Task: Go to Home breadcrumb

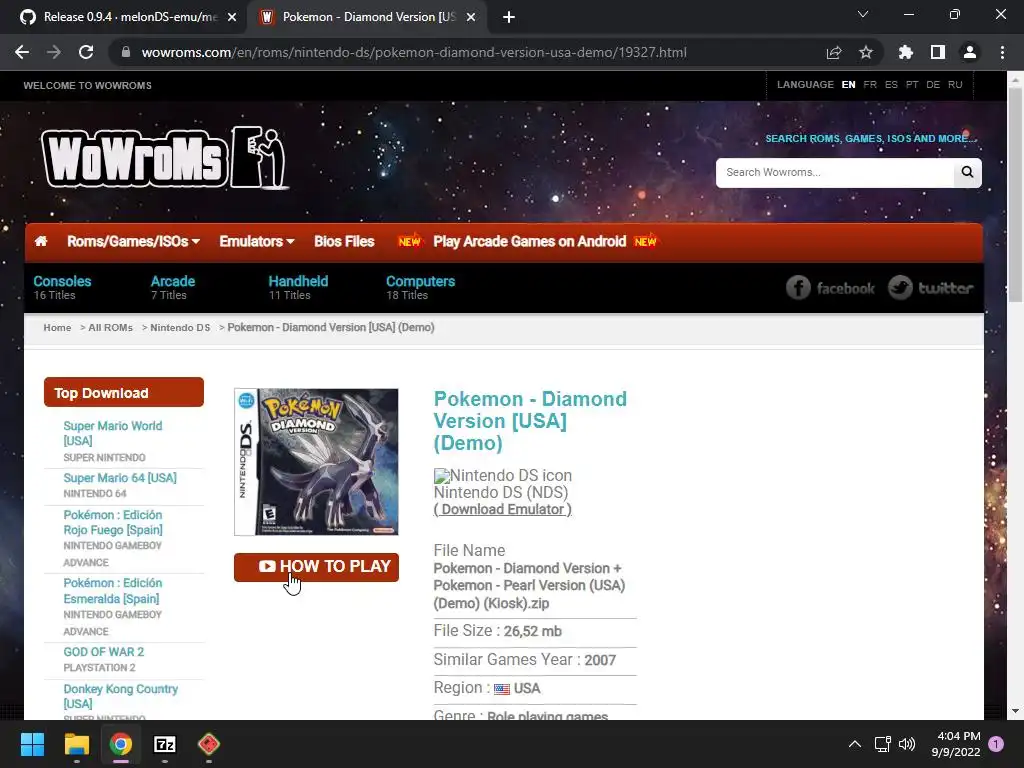Action: 57,328
